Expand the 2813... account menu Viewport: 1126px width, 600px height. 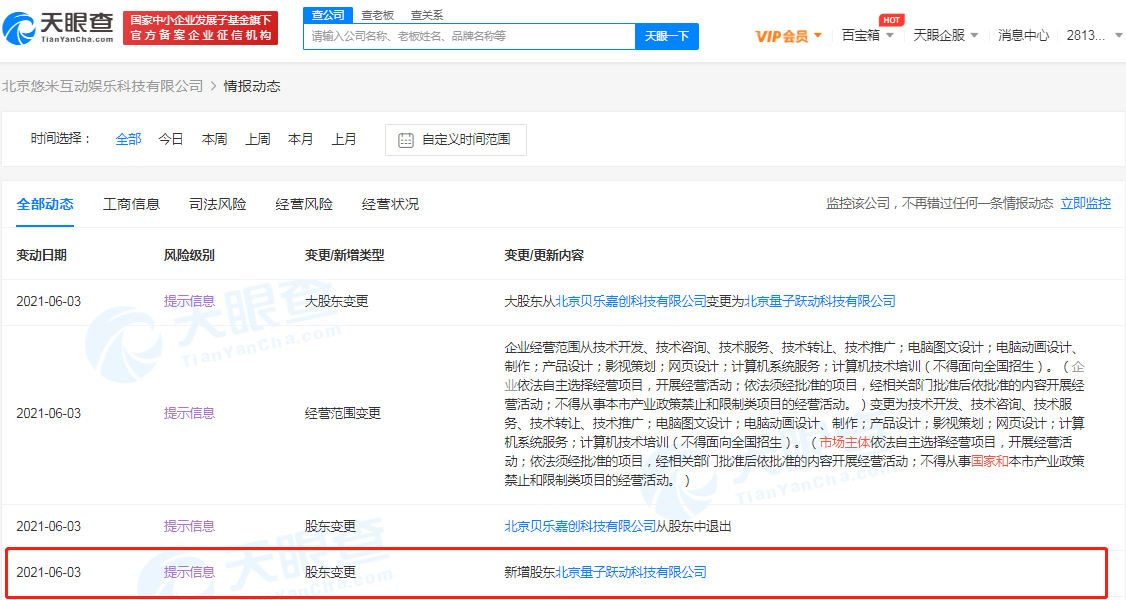1094,35
